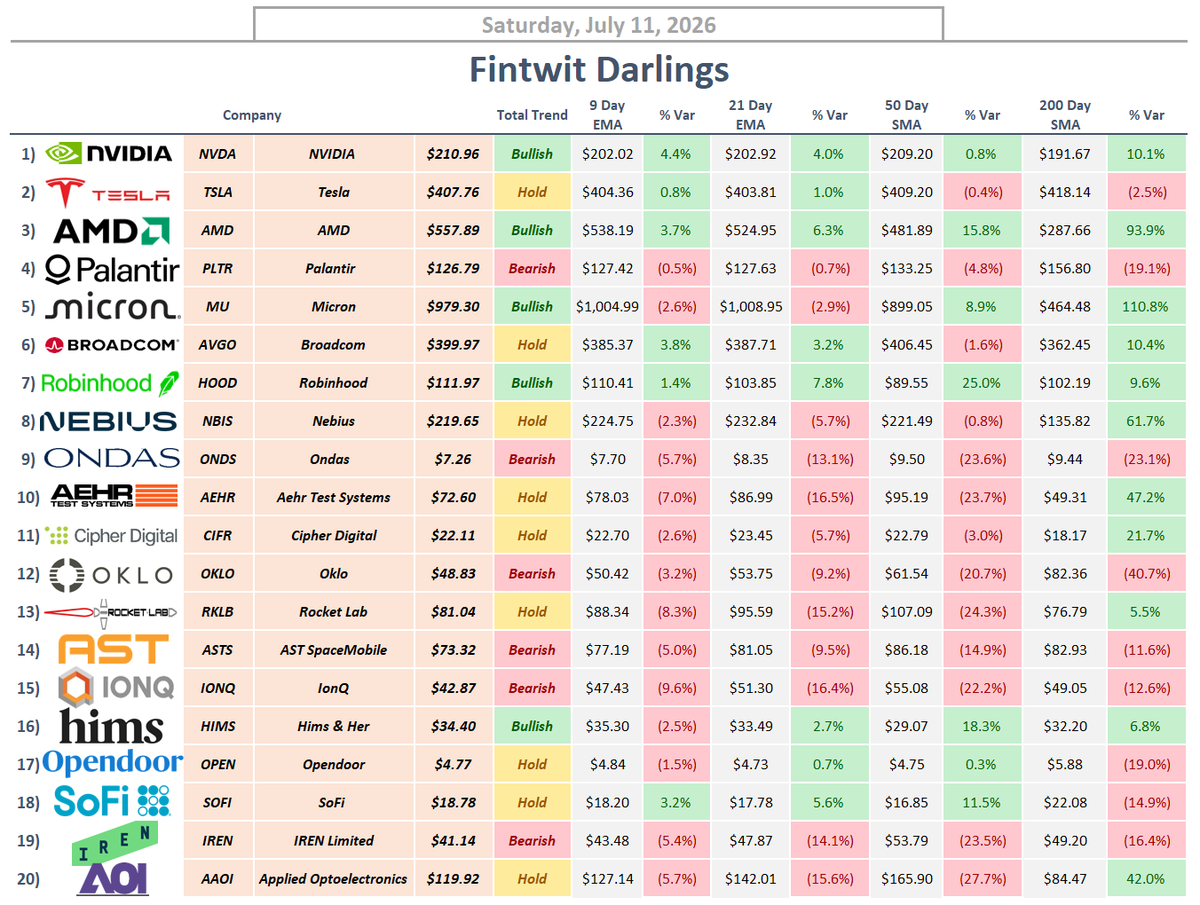Screen dimensions: 1200x905
Task: Click the Oklo 200 Day variance (40.7%)
Action: [1147, 574]
